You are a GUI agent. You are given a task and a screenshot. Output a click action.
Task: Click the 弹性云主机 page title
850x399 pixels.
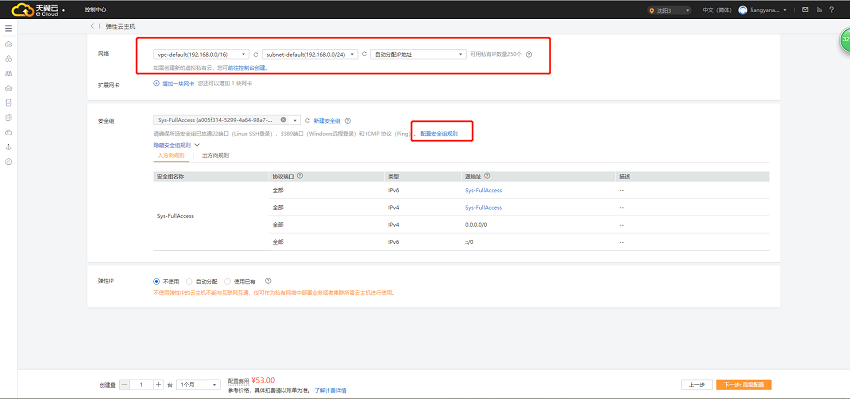coord(120,26)
